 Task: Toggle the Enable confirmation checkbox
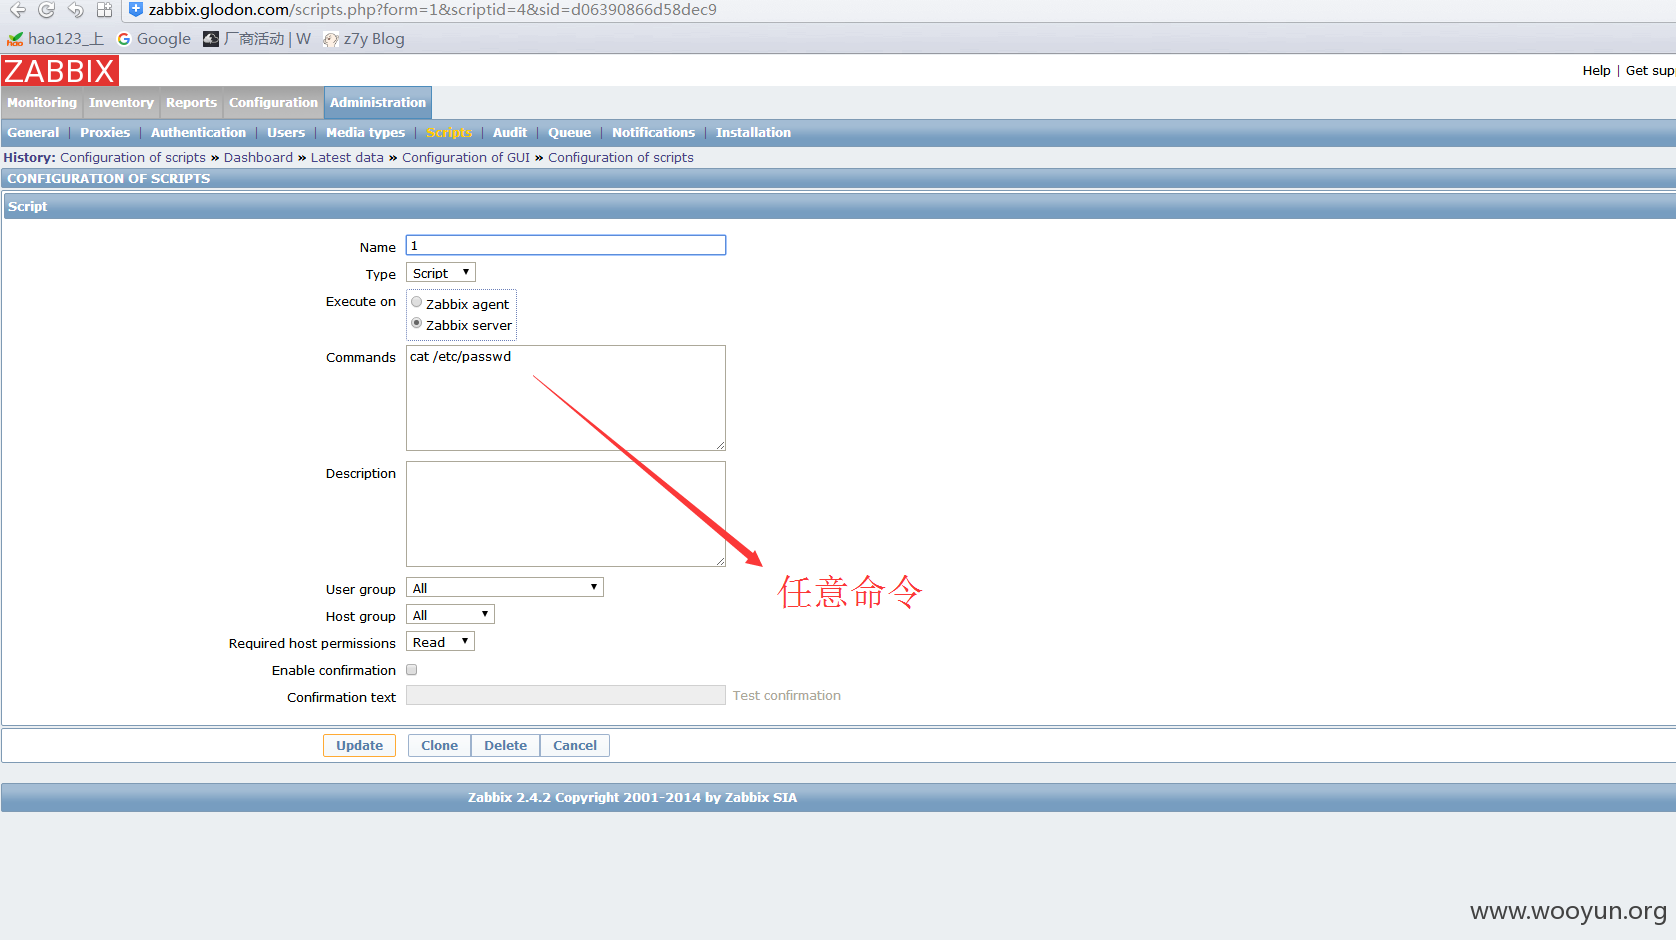411,670
